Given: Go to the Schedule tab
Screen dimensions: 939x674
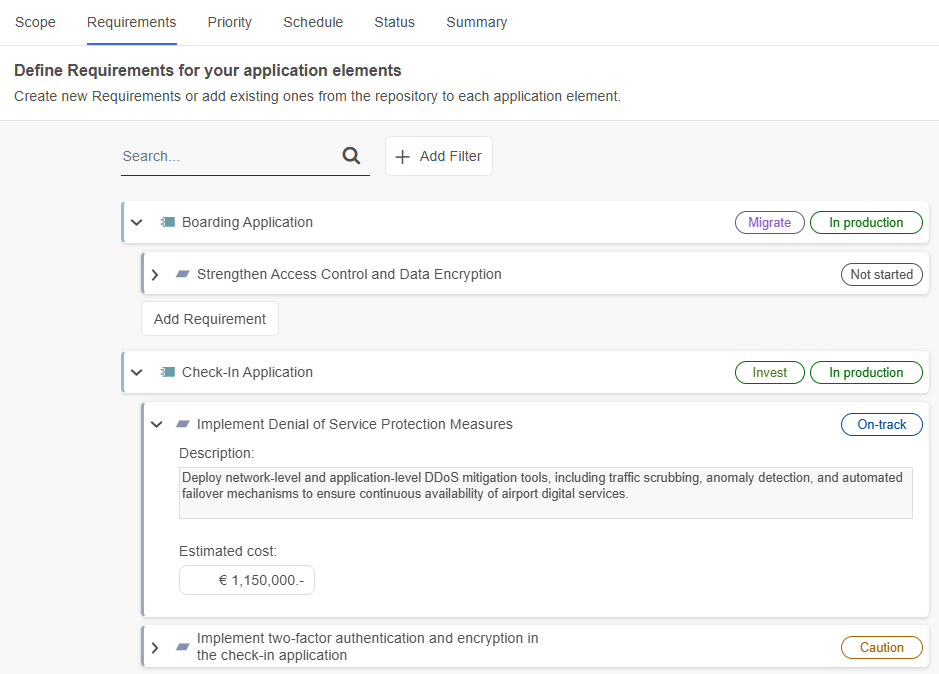Looking at the screenshot, I should (x=313, y=22).
